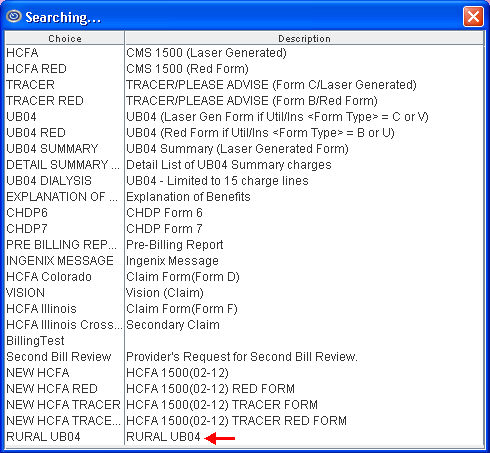
Task: Sort by the Choice column header
Action: tap(65, 38)
